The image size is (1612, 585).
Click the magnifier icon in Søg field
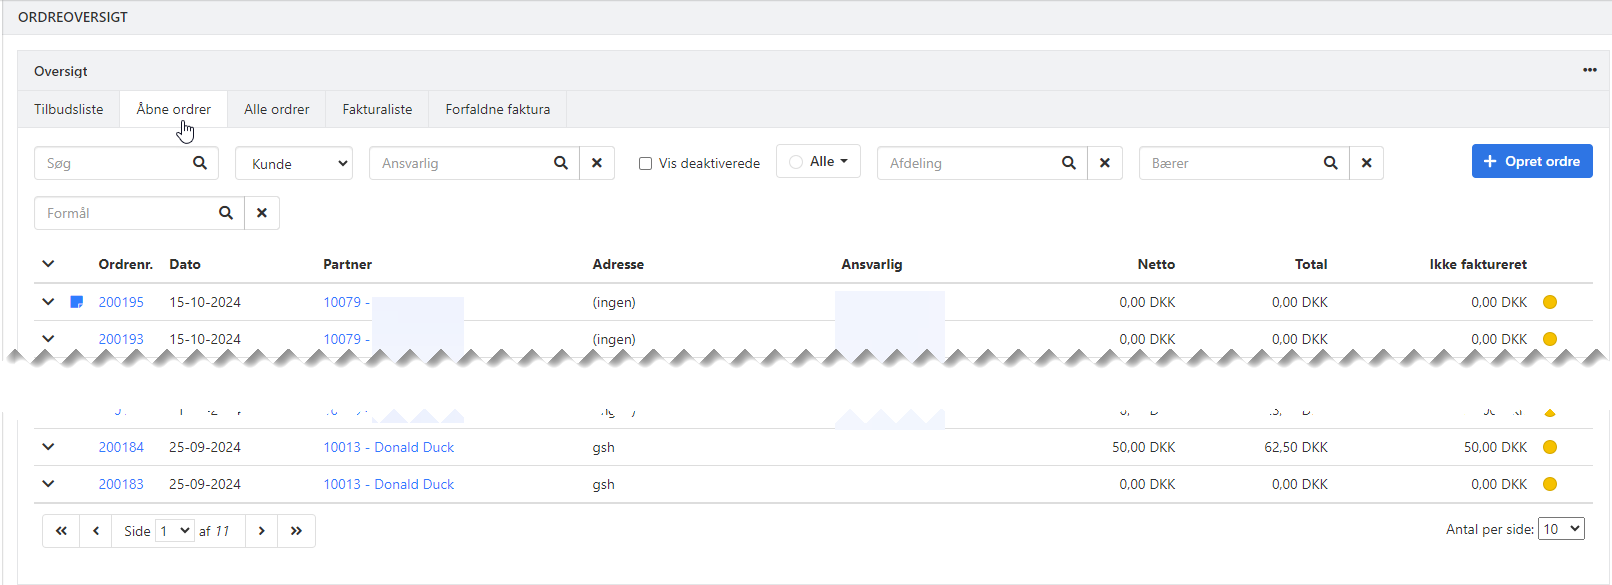coord(200,163)
